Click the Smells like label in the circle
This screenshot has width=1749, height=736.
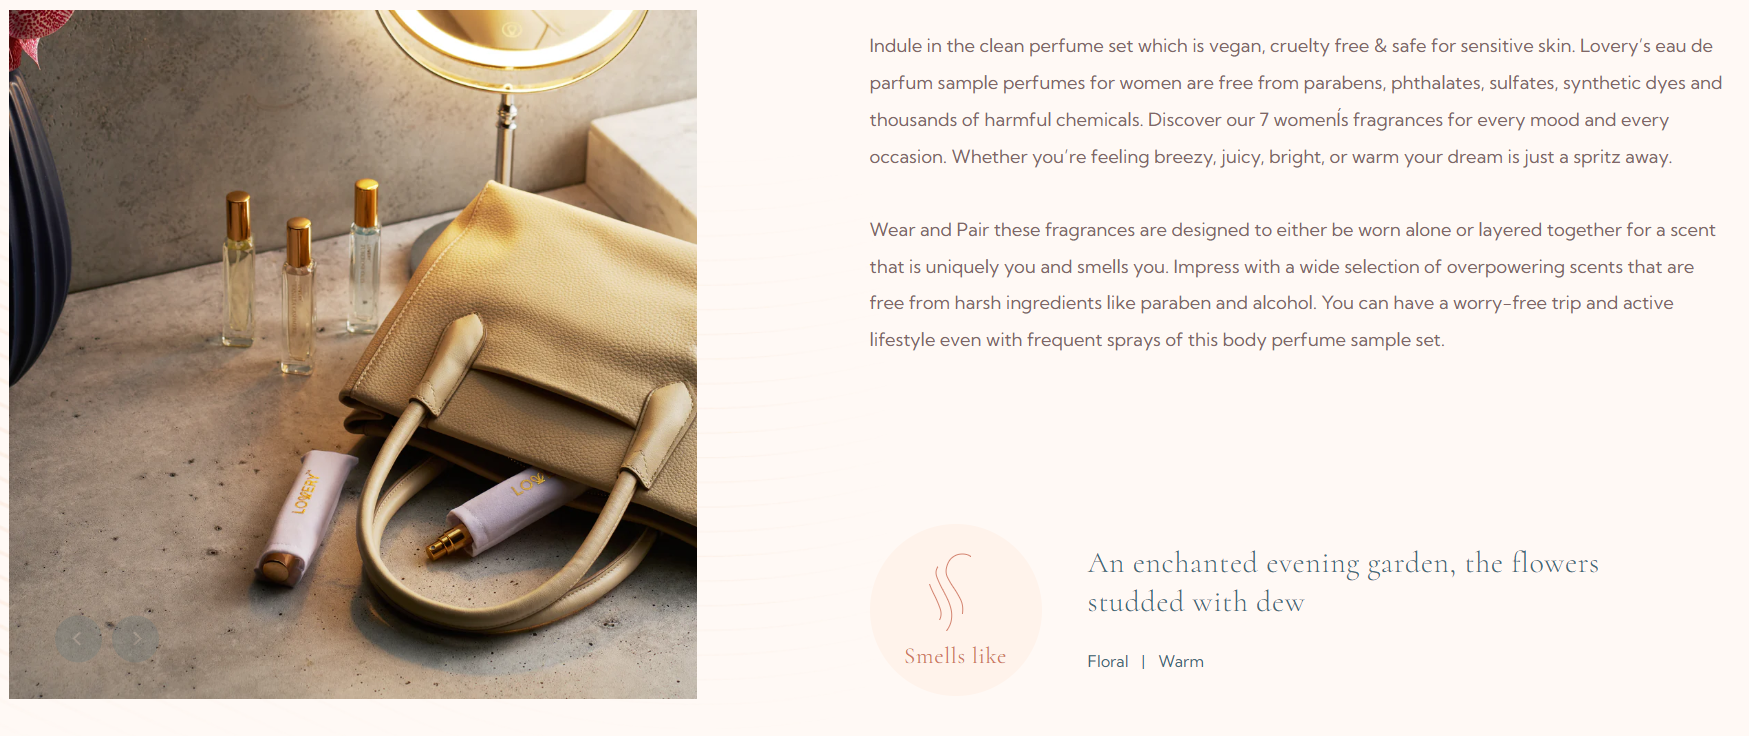pyautogui.click(x=955, y=656)
